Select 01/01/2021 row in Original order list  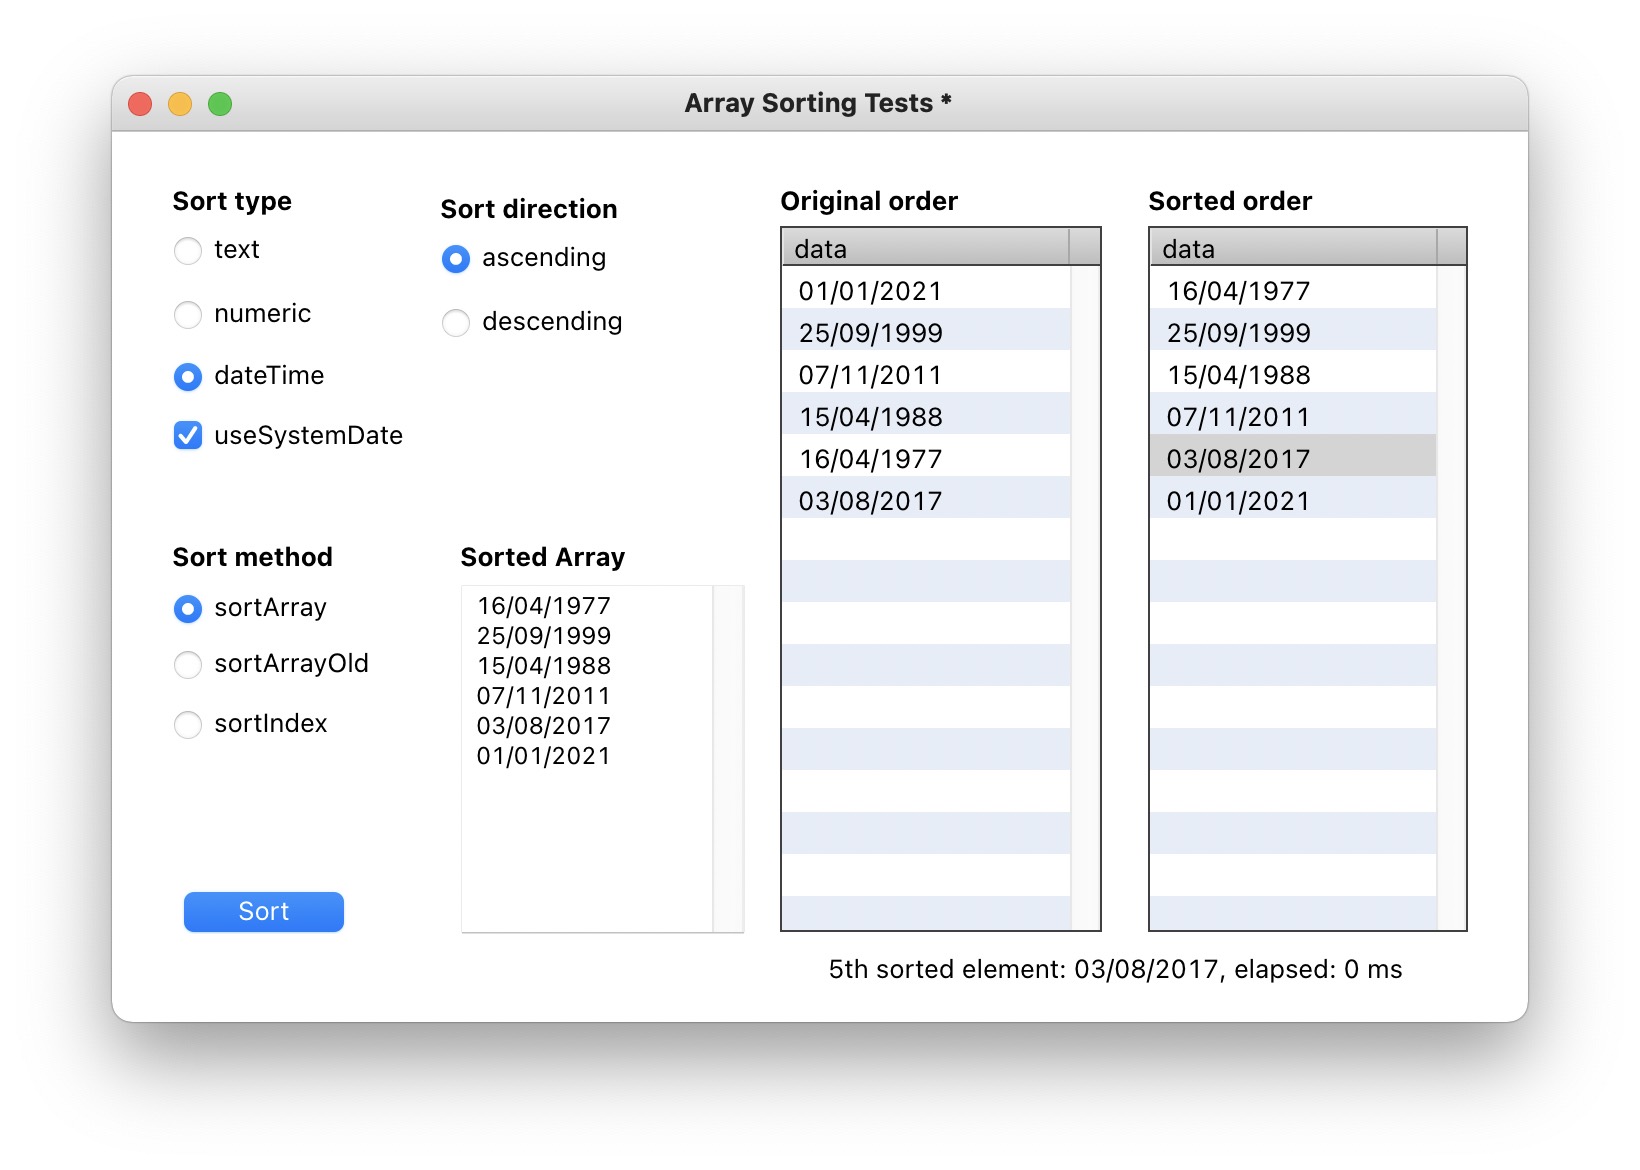[925, 291]
